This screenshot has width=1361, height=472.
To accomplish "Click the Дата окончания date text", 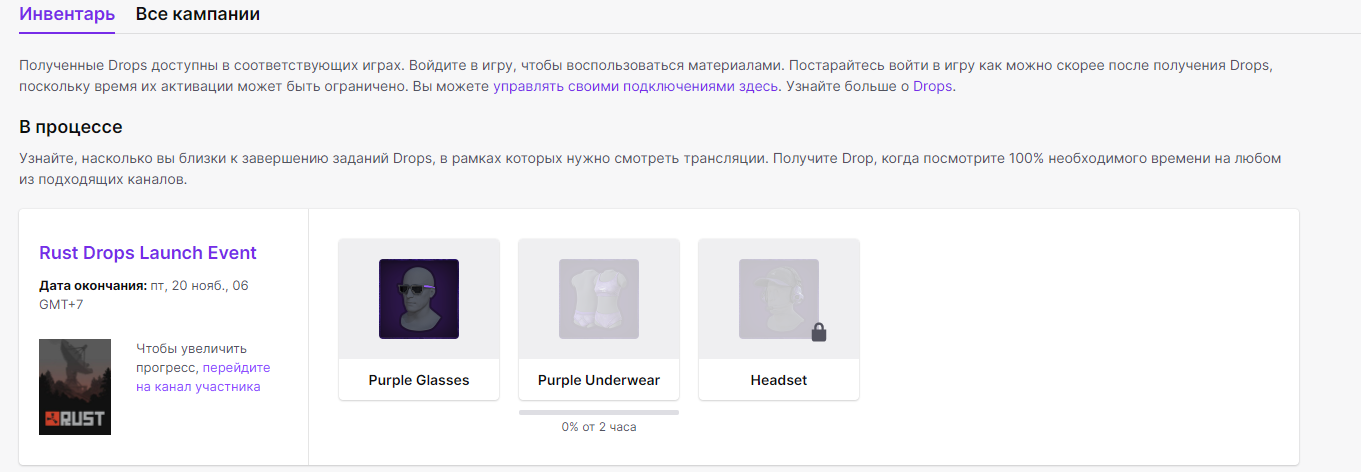I will (144, 294).
